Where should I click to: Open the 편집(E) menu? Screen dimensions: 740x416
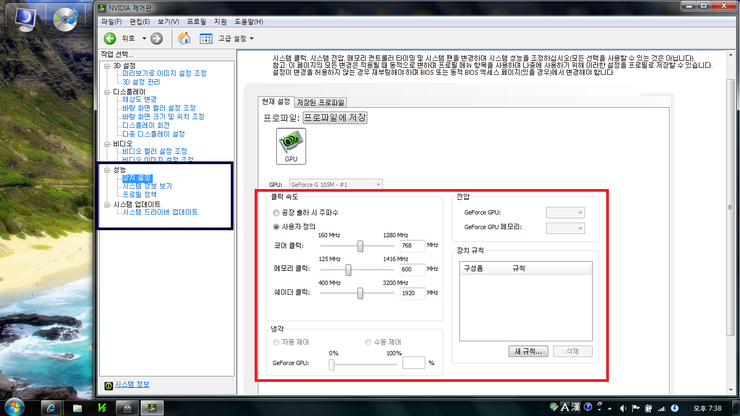point(140,22)
